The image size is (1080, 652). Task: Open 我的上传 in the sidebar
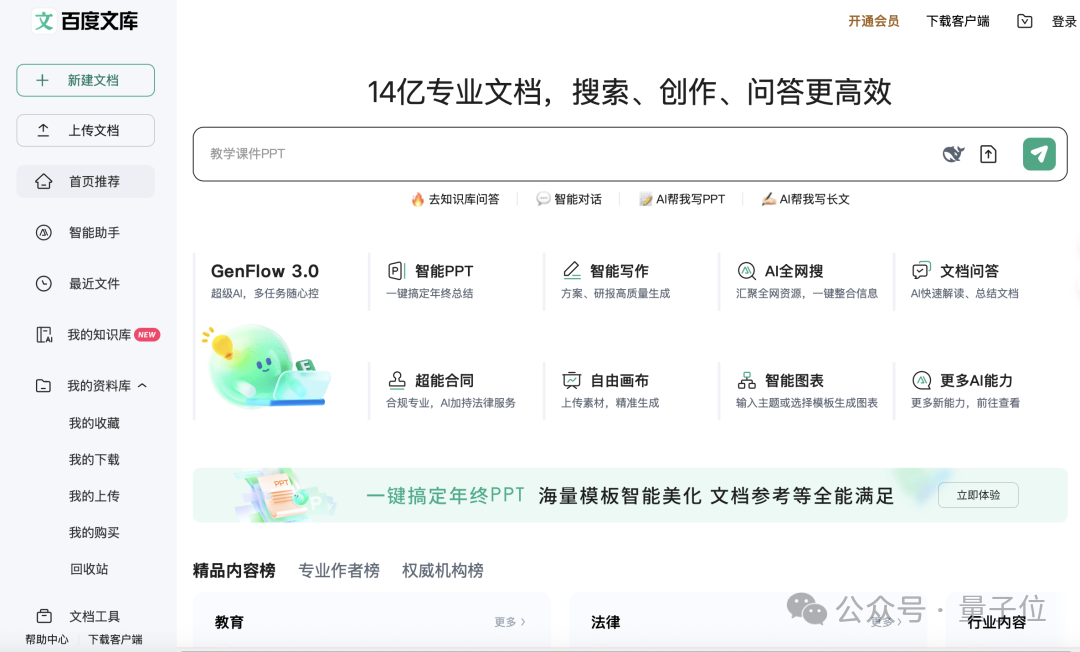94,496
